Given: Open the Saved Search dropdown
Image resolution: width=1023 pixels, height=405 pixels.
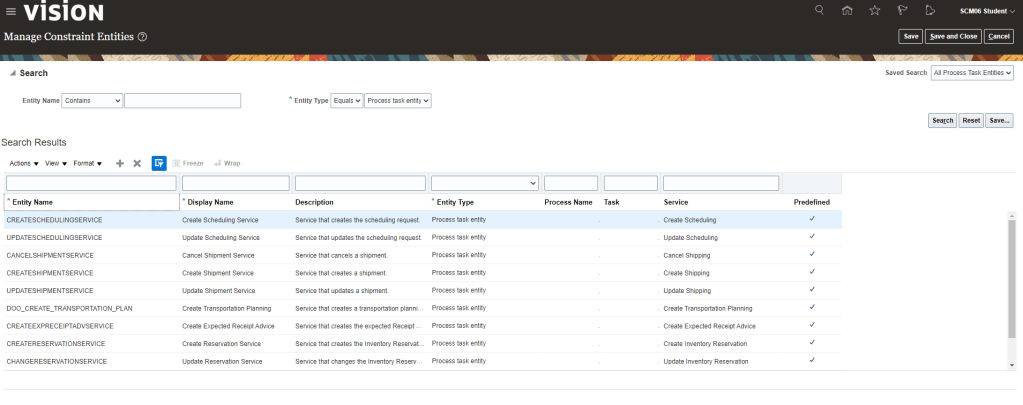Looking at the screenshot, I should [972, 73].
